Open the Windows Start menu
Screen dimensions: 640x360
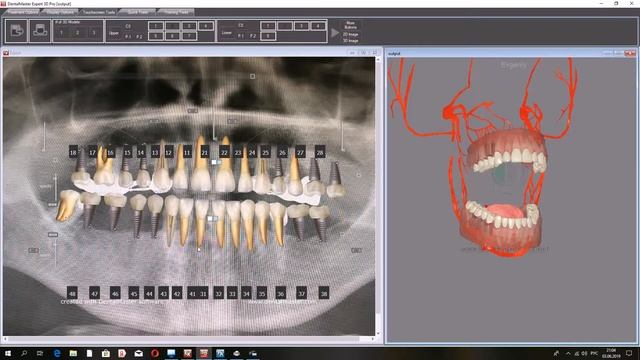pos(7,353)
